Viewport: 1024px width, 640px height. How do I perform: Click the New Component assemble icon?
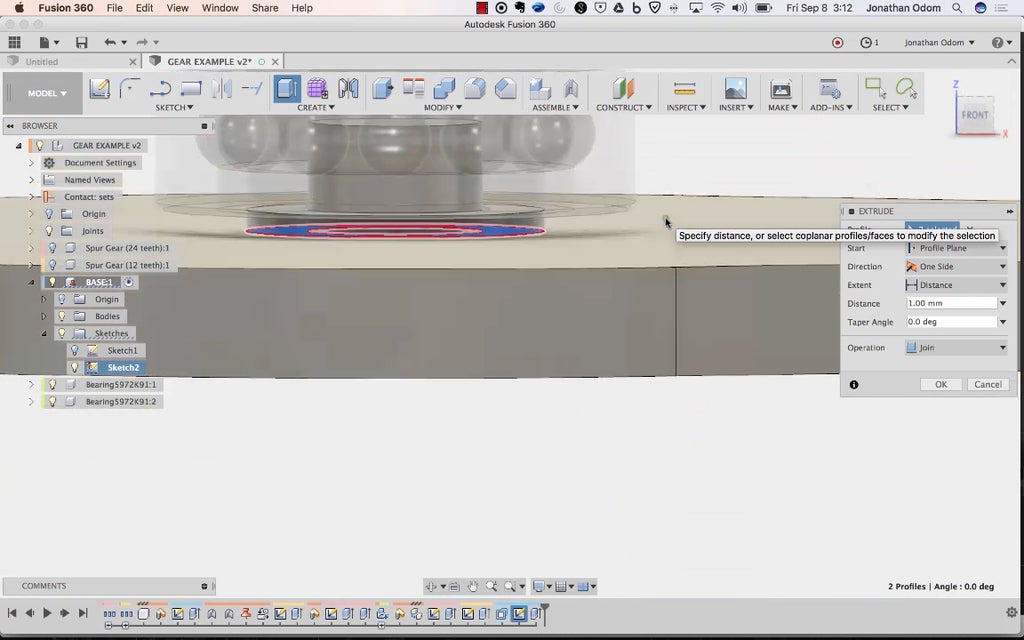click(x=539, y=88)
